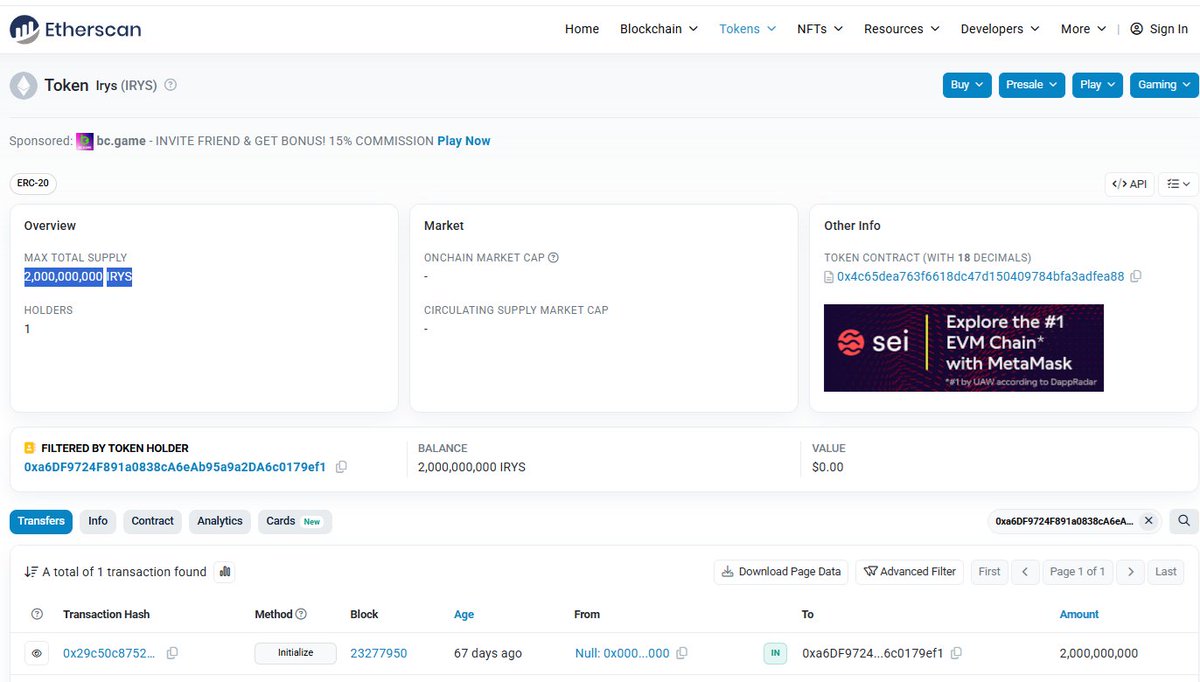
Task: Switch to the Analytics tab
Action: pos(220,521)
